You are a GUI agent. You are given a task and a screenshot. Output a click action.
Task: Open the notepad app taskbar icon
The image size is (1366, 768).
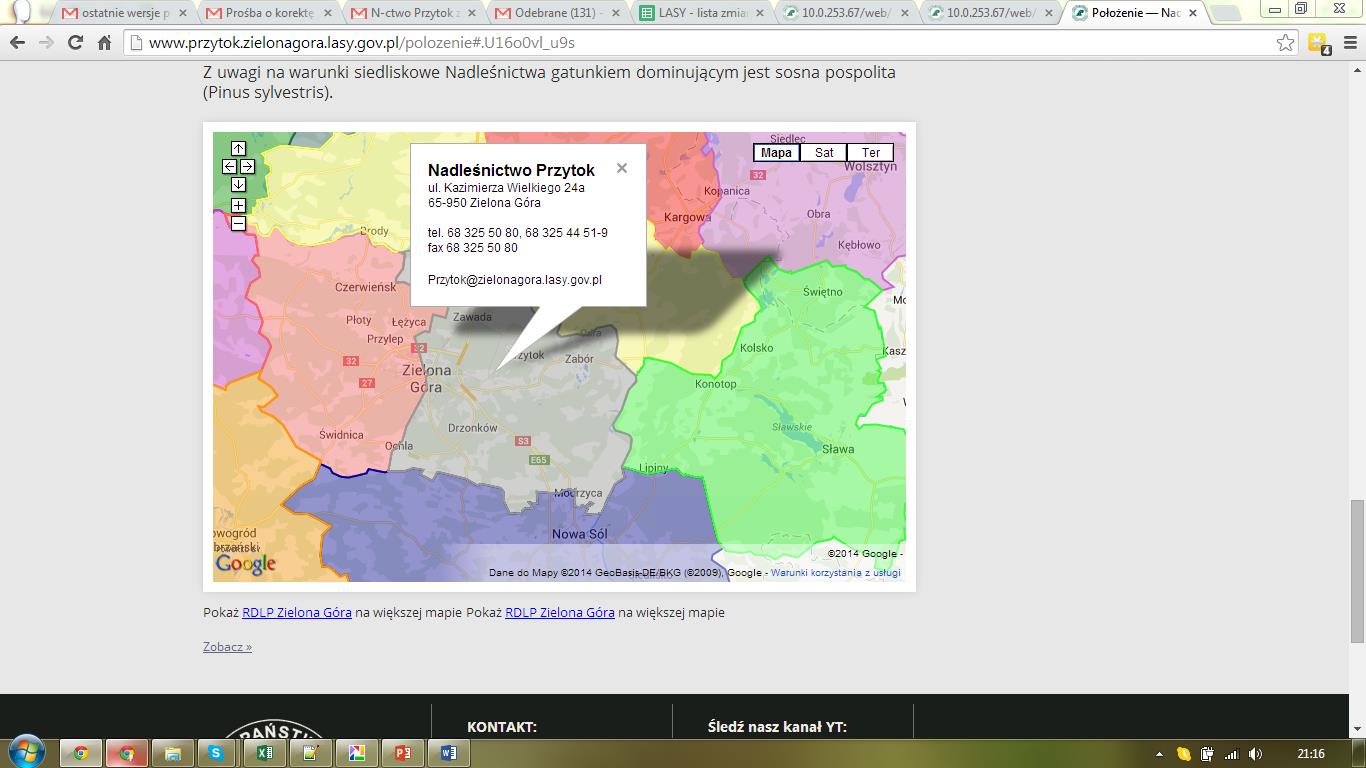(x=311, y=753)
